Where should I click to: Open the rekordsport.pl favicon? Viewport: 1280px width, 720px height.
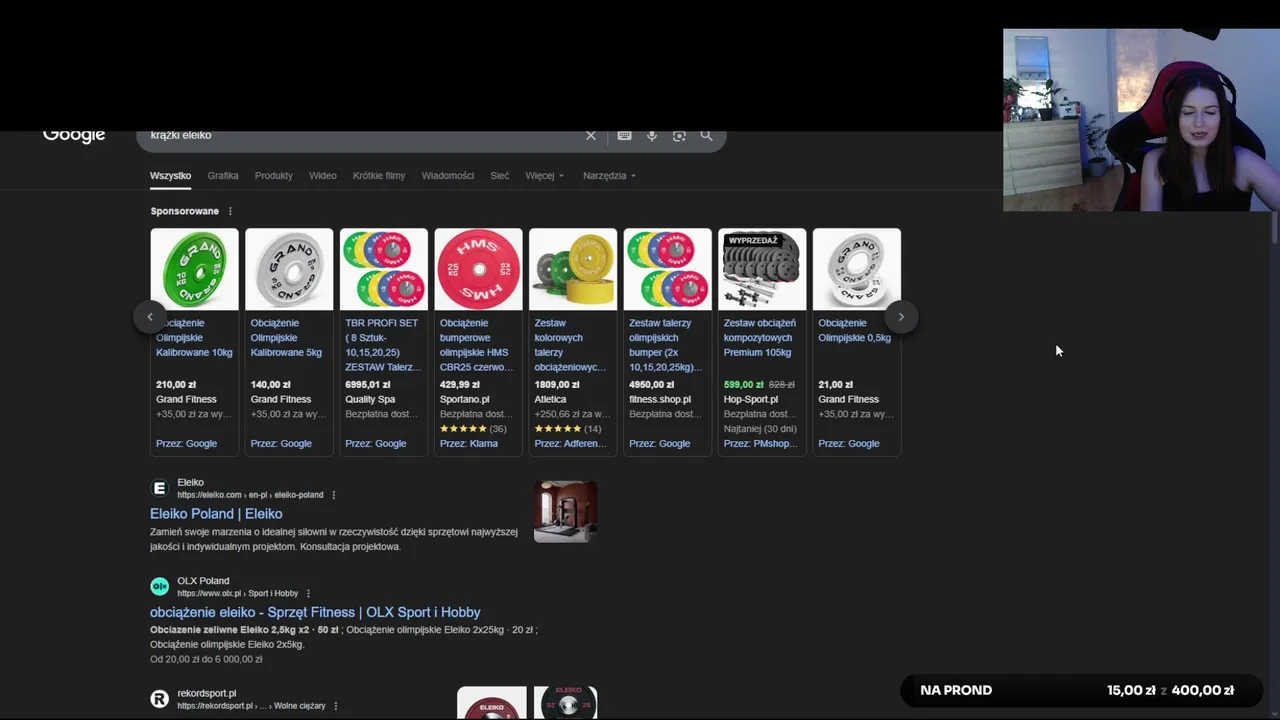pos(159,699)
